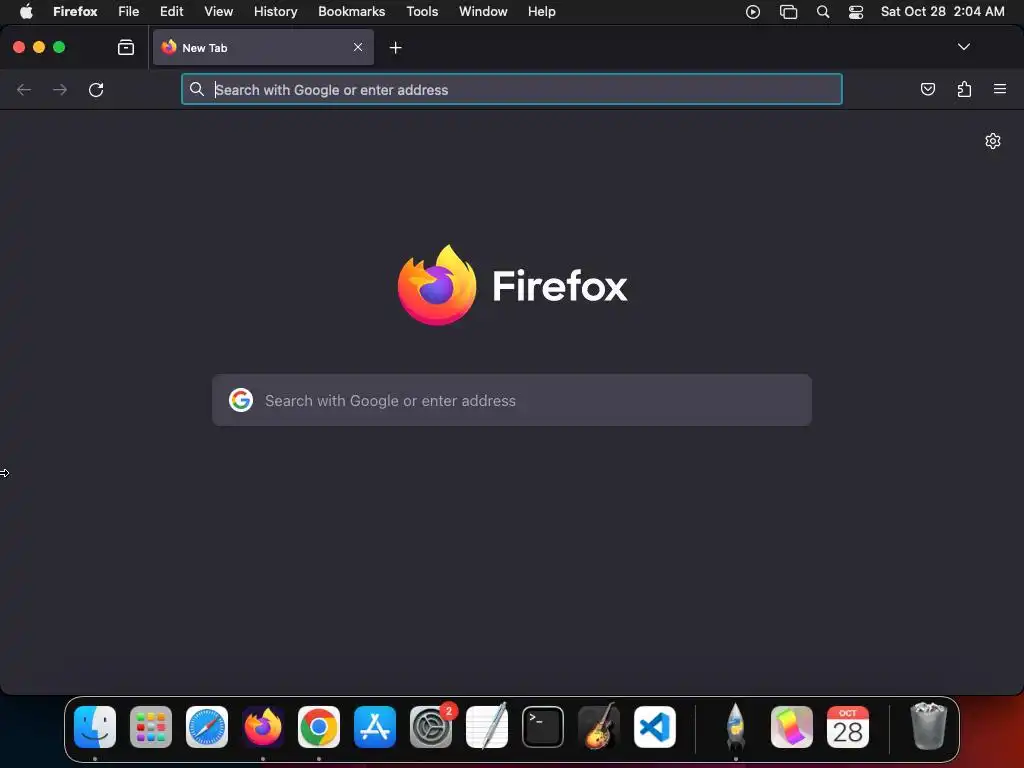Click the central Google search box
The image size is (1024, 768).
point(511,400)
